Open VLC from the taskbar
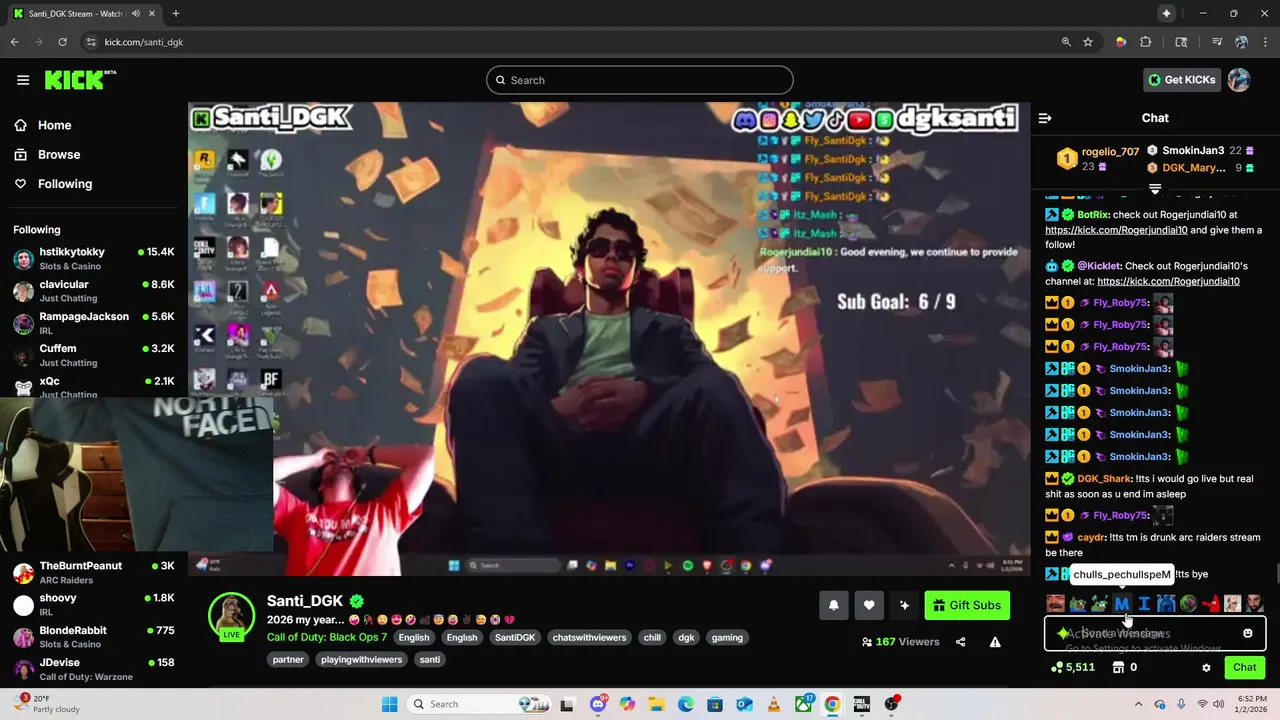The image size is (1280, 720). 773,704
